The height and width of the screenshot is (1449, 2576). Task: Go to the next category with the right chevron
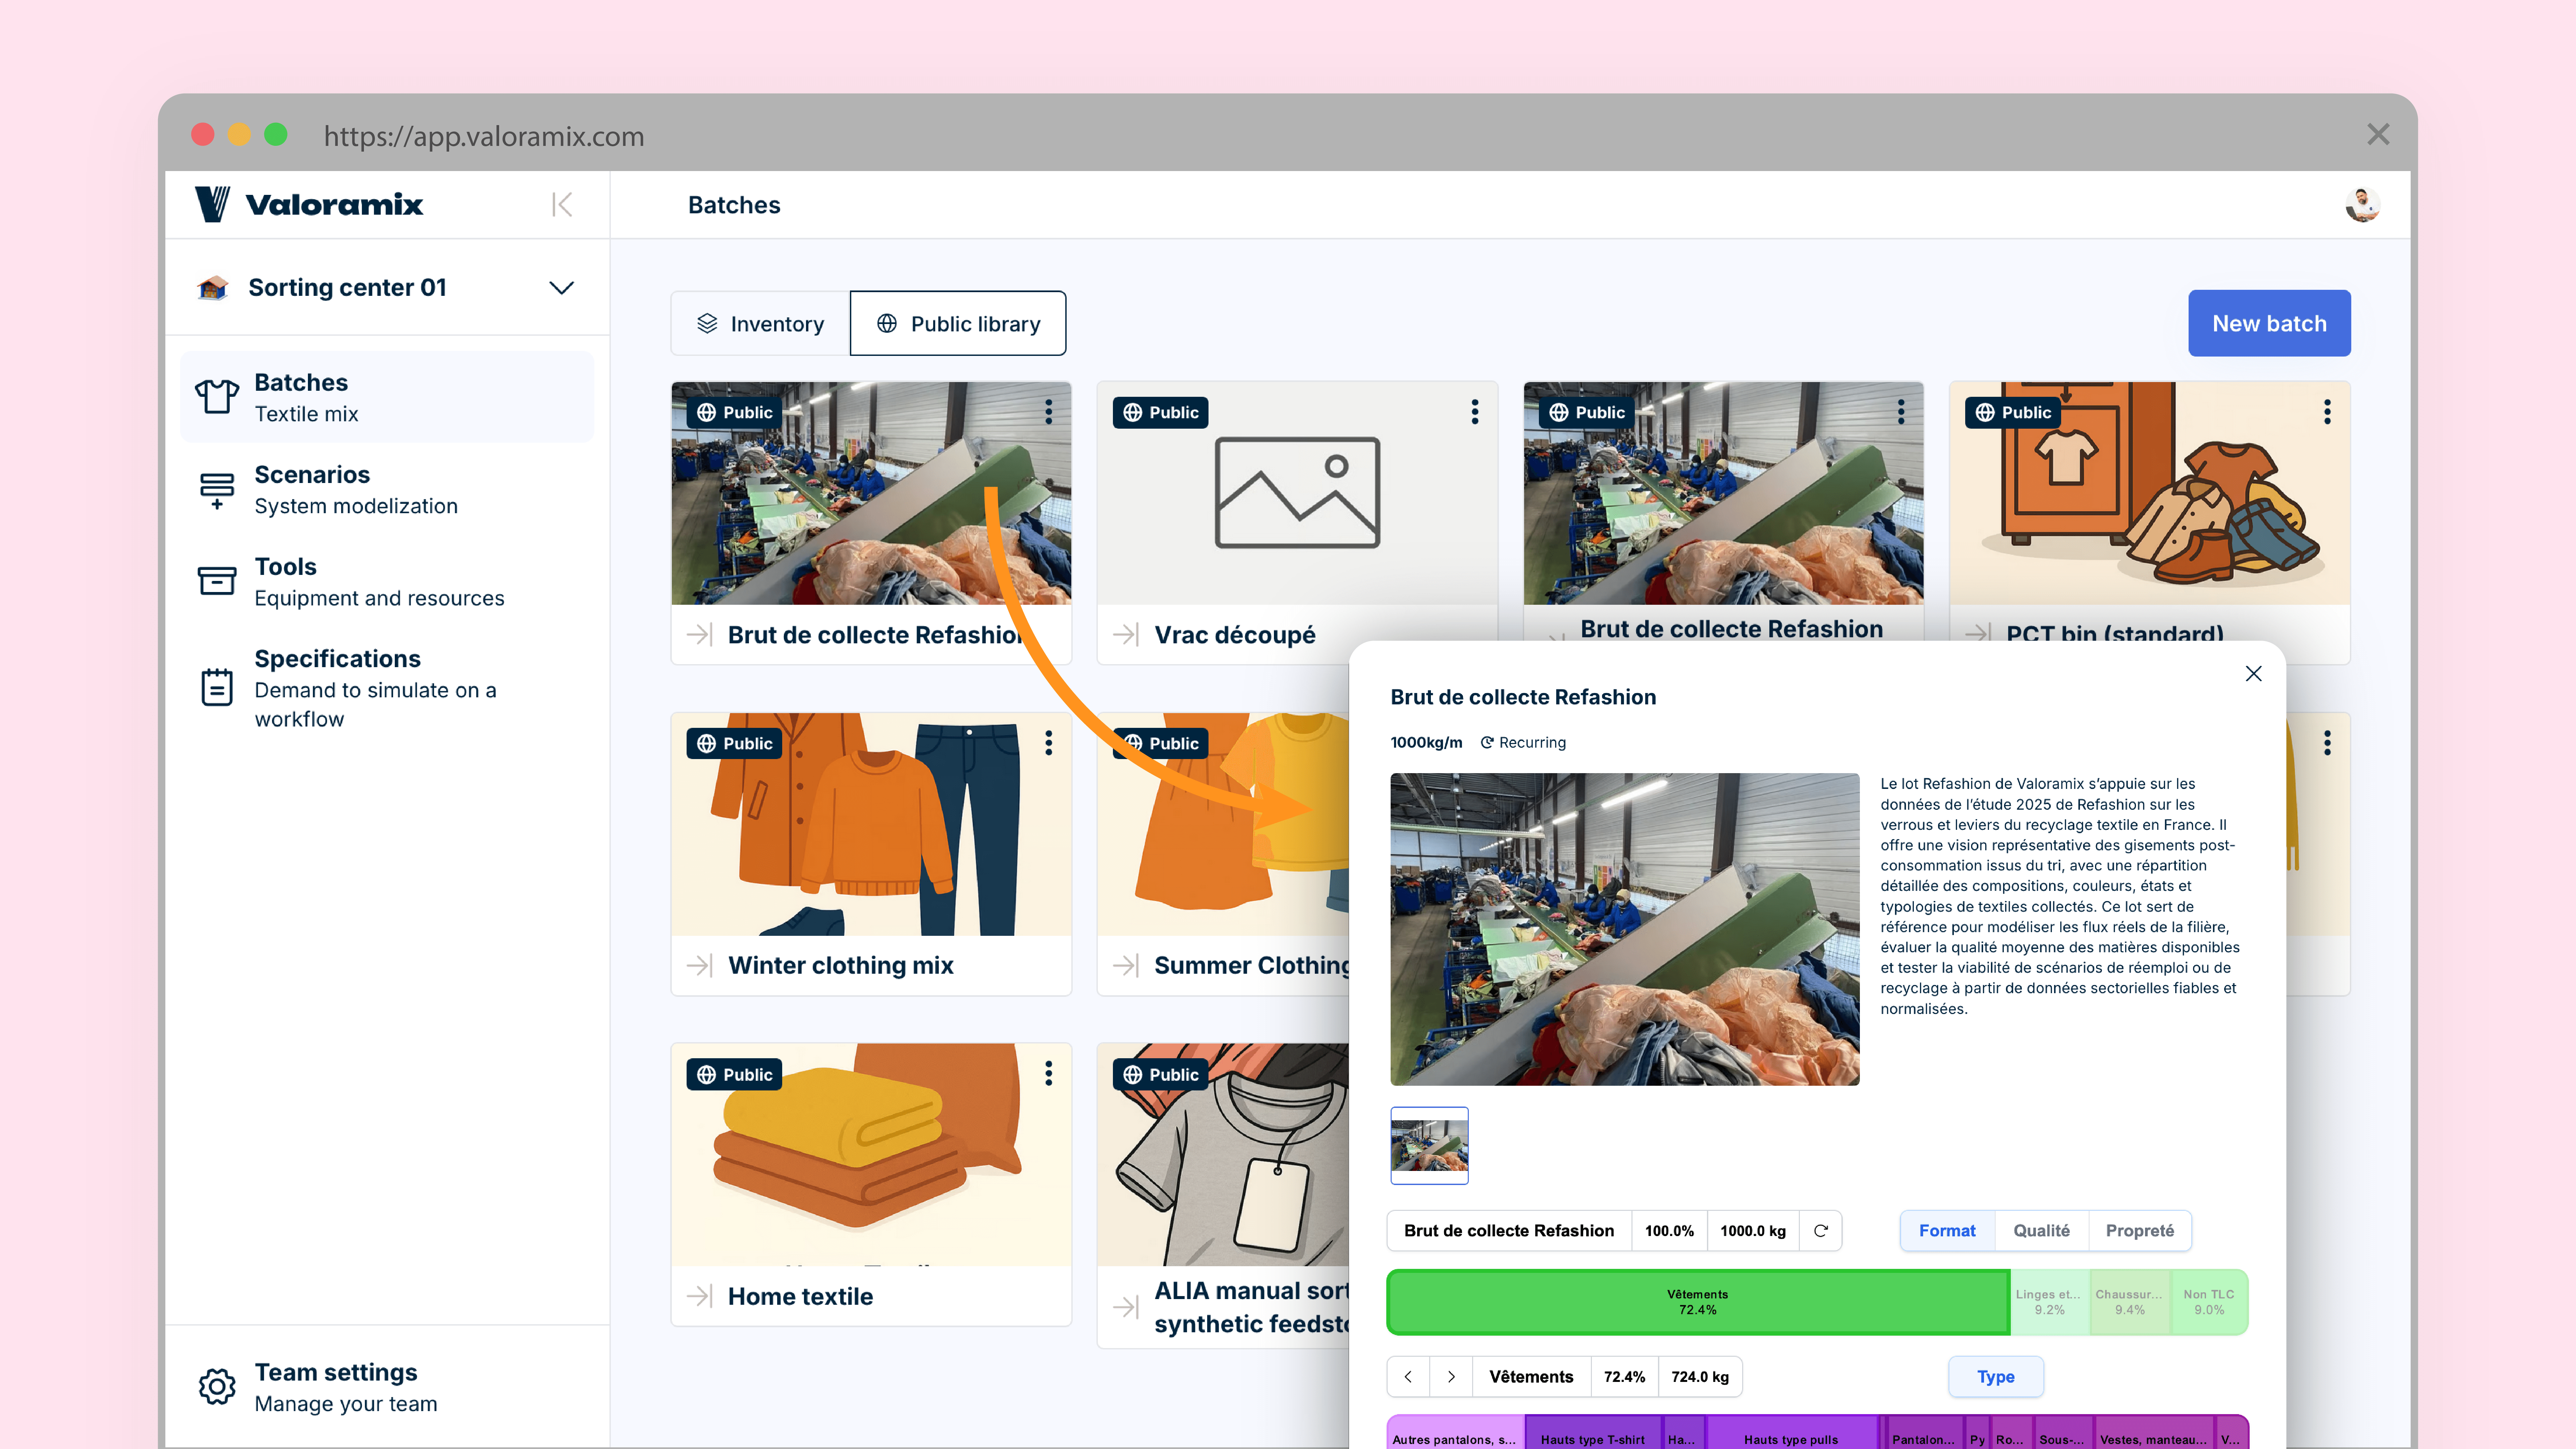(x=1451, y=1377)
